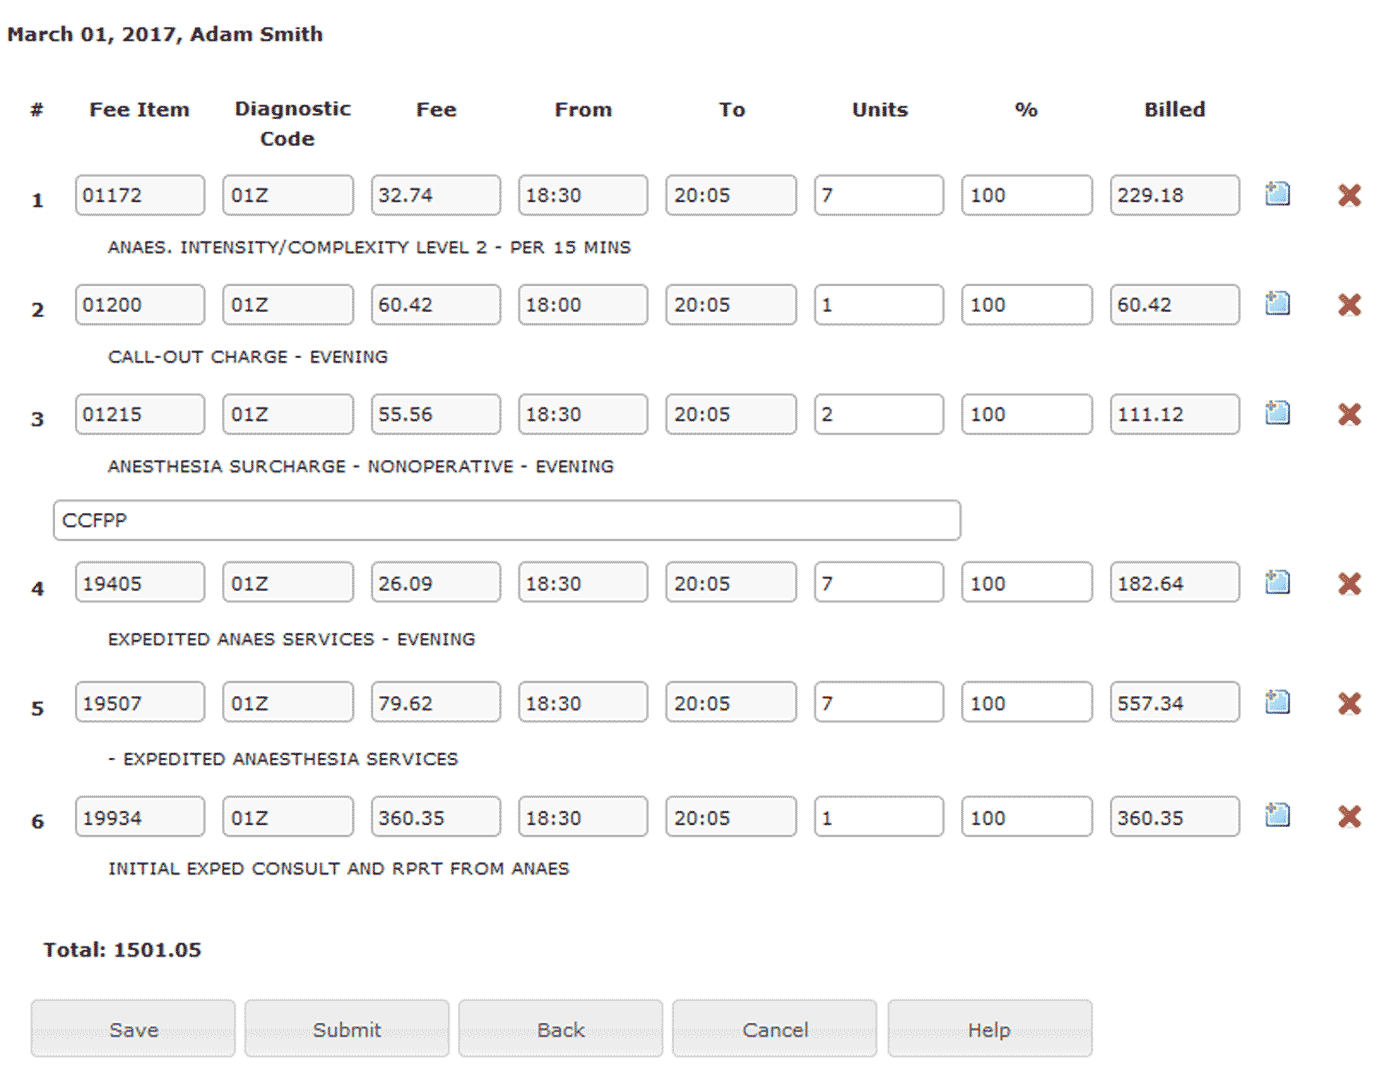Go back using the Back button

[x=561, y=1029]
